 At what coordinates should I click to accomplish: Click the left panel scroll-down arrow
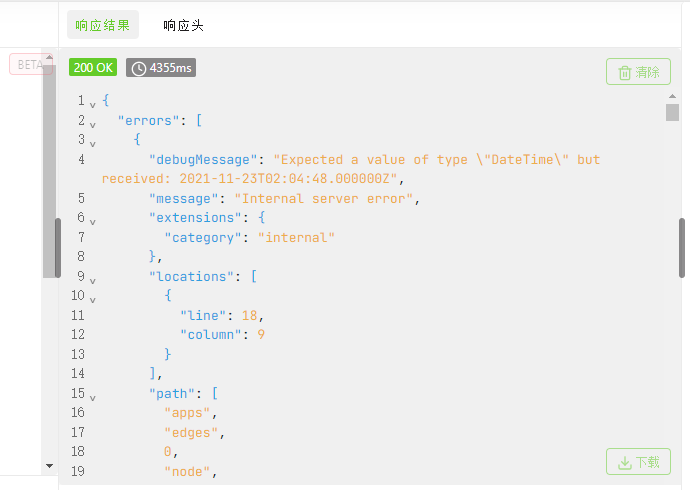tap(49, 465)
